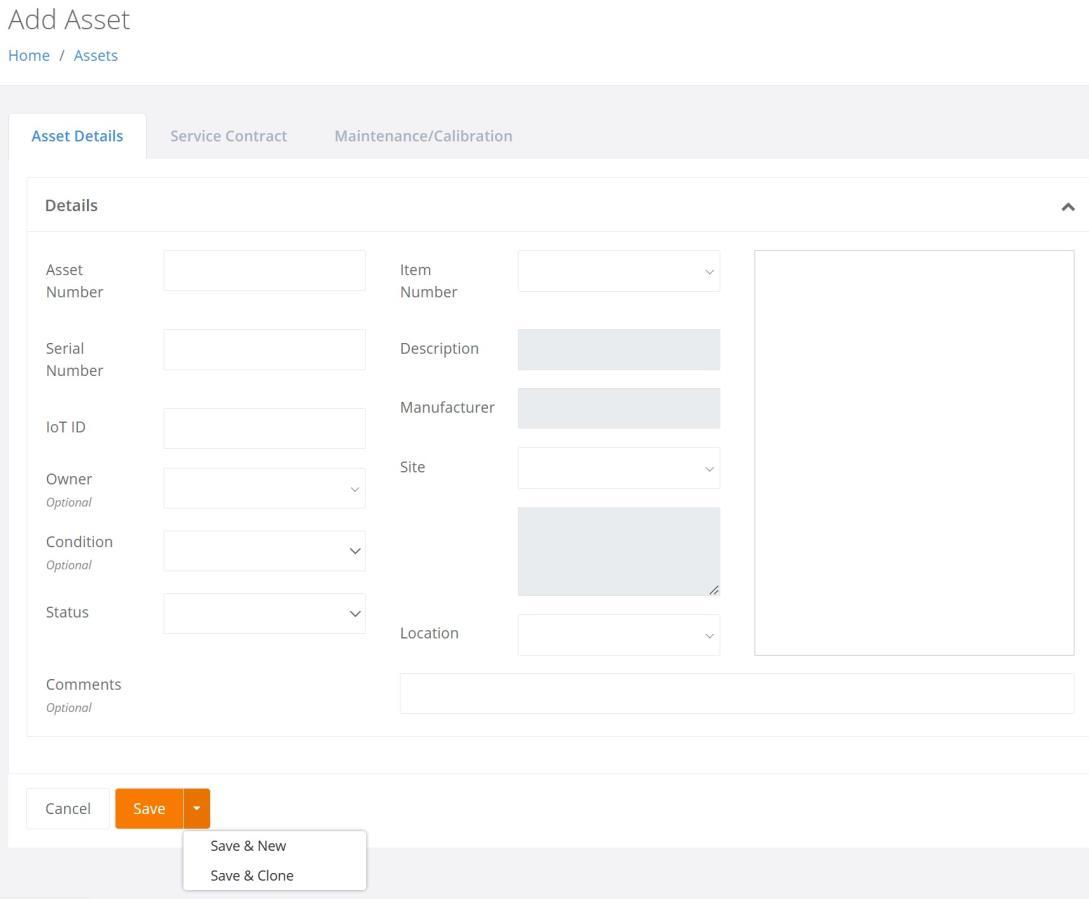Click the empty asset image box

click(914, 453)
